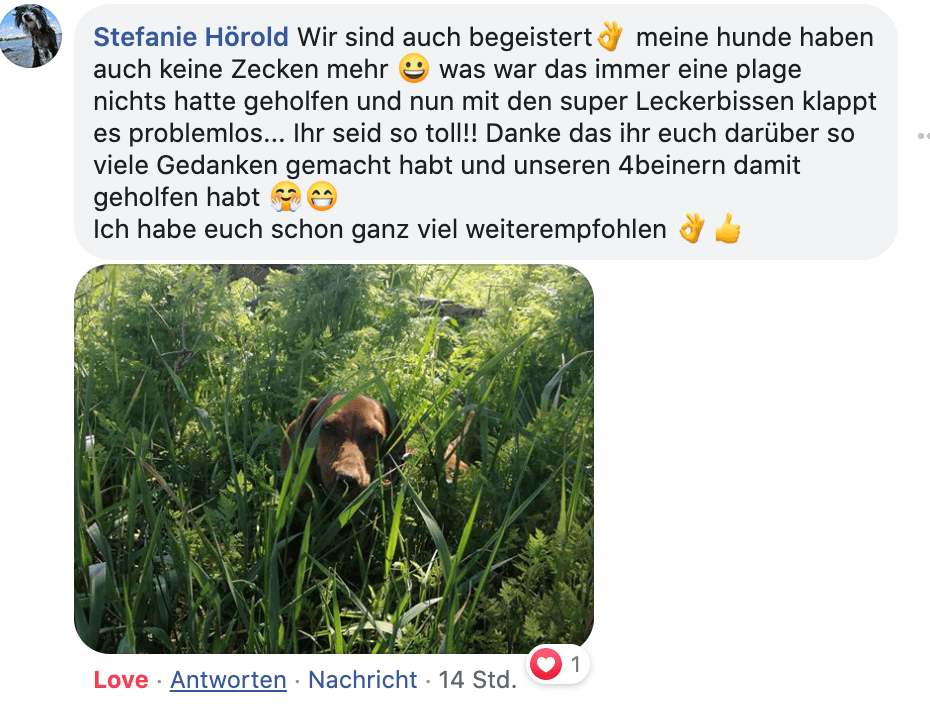Click beaming grin emoji after geholfen habt
This screenshot has width=930, height=704.
[322, 197]
